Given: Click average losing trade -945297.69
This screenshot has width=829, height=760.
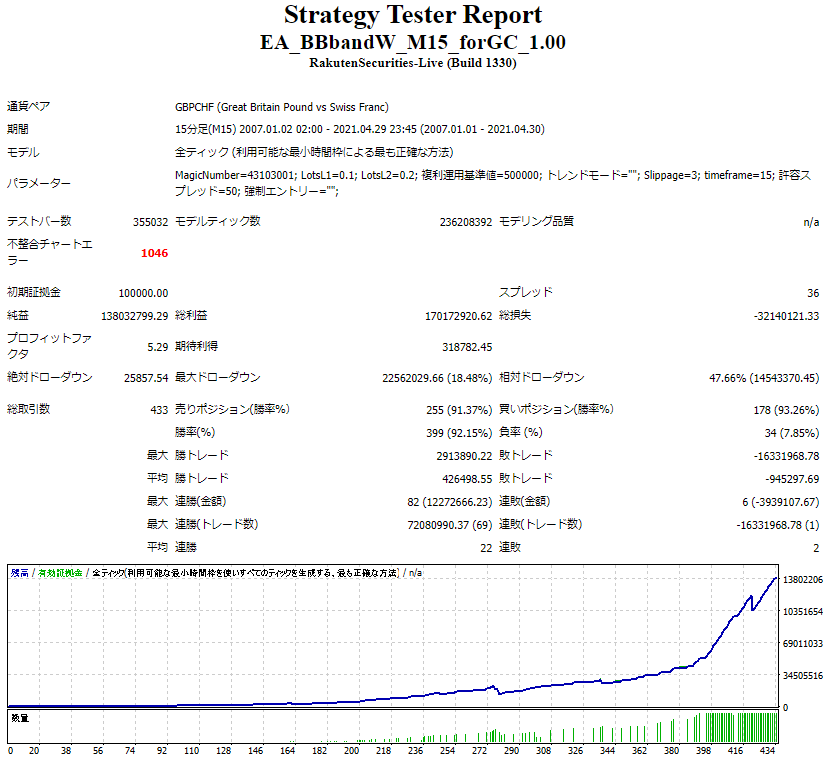Looking at the screenshot, I should point(792,479).
